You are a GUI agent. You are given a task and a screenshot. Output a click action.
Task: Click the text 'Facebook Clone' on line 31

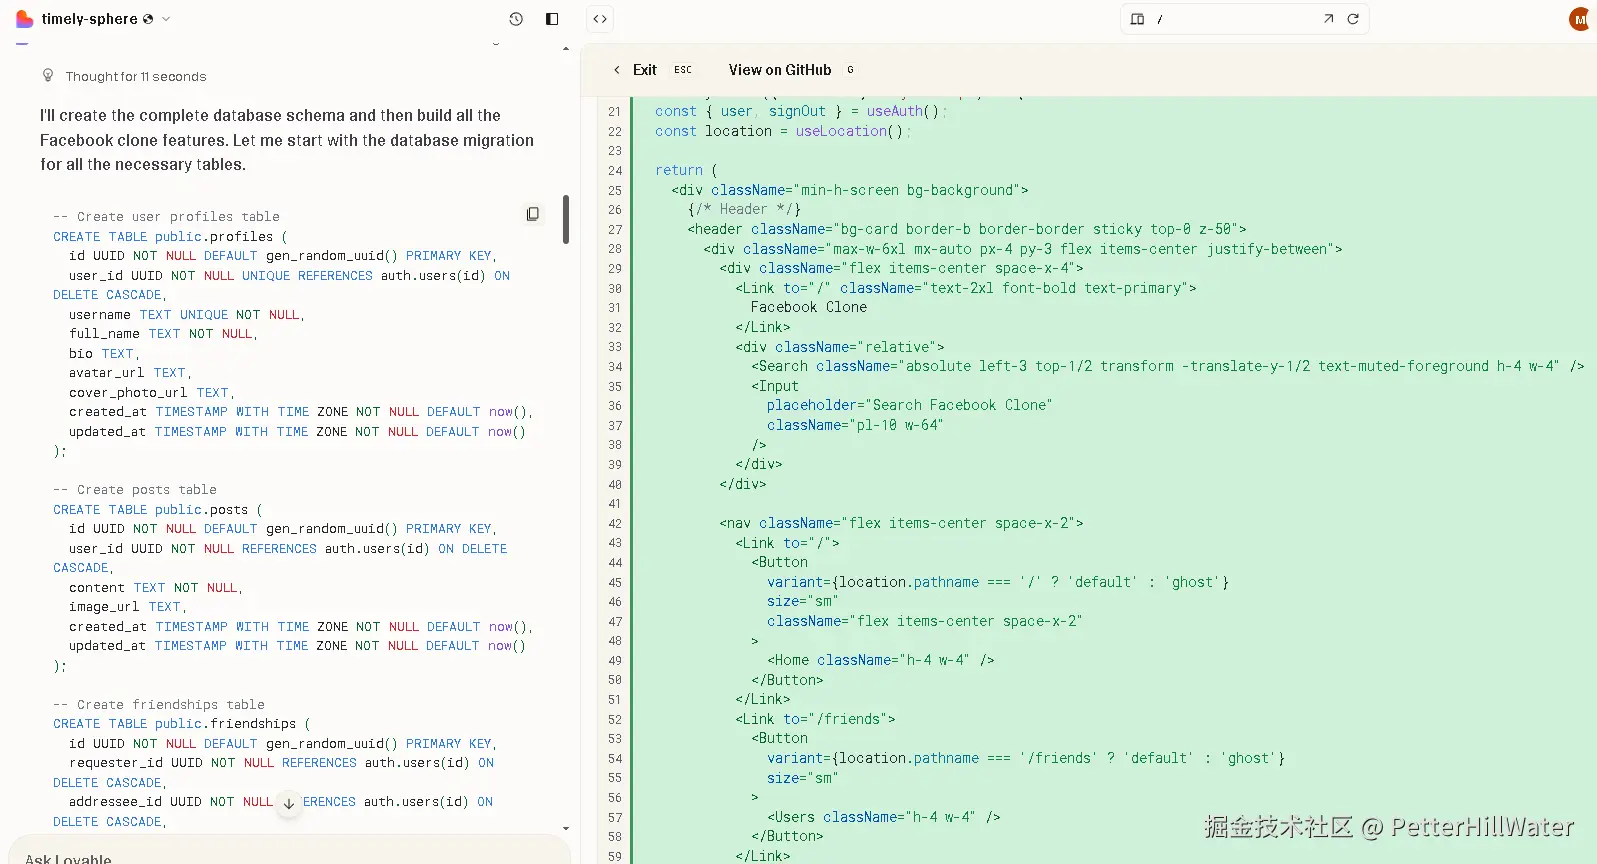809,308
